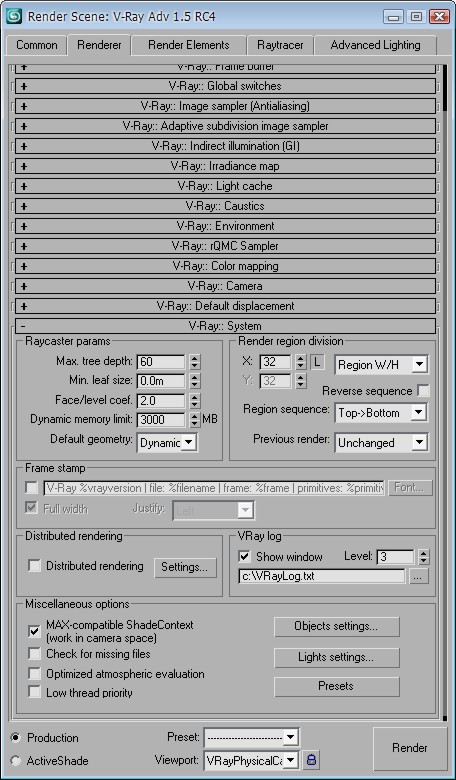Image resolution: width=456 pixels, height=780 pixels.
Task: Open the Advanced Lighting tab
Action: click(x=375, y=45)
